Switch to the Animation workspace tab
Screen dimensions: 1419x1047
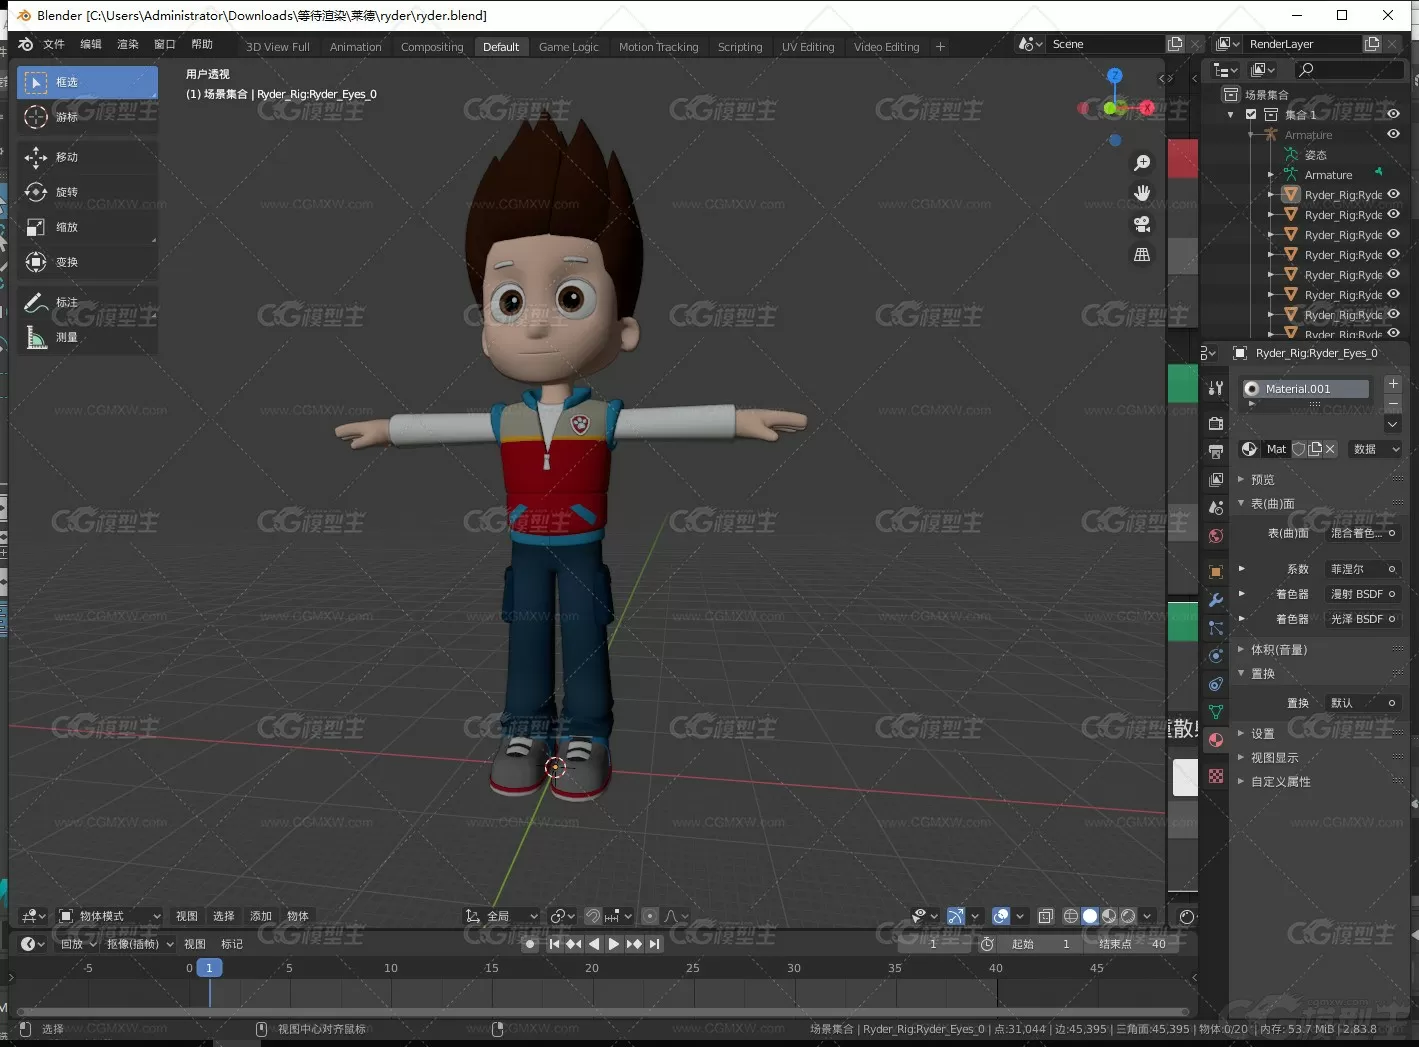pos(355,47)
